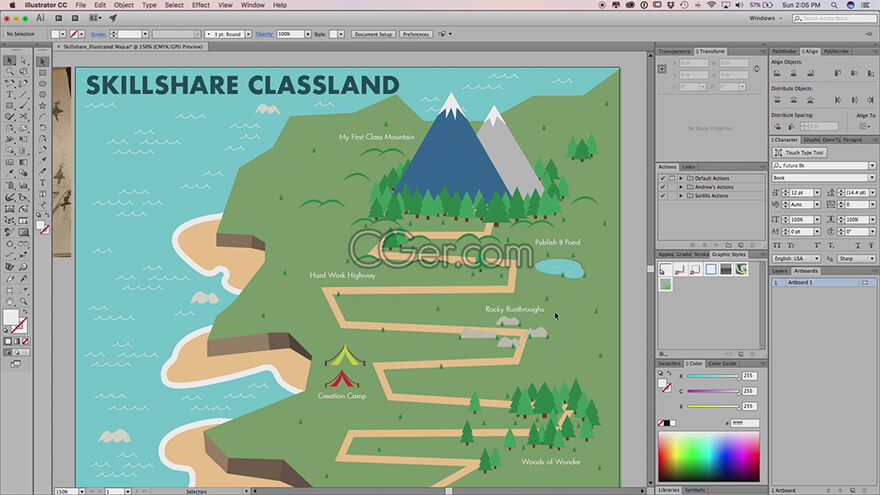This screenshot has height=495, width=880.
Task: Open the font style dropdown Book
Action: 872,177
